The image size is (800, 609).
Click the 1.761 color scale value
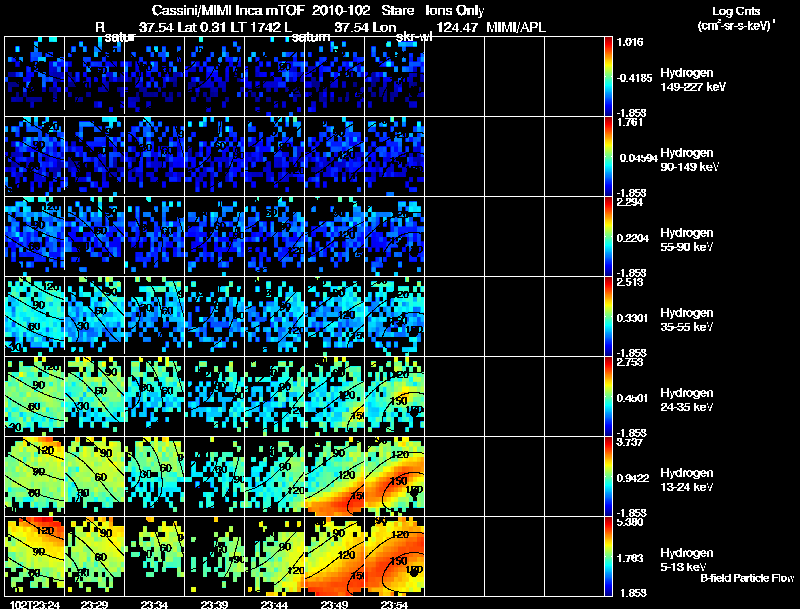(630, 122)
